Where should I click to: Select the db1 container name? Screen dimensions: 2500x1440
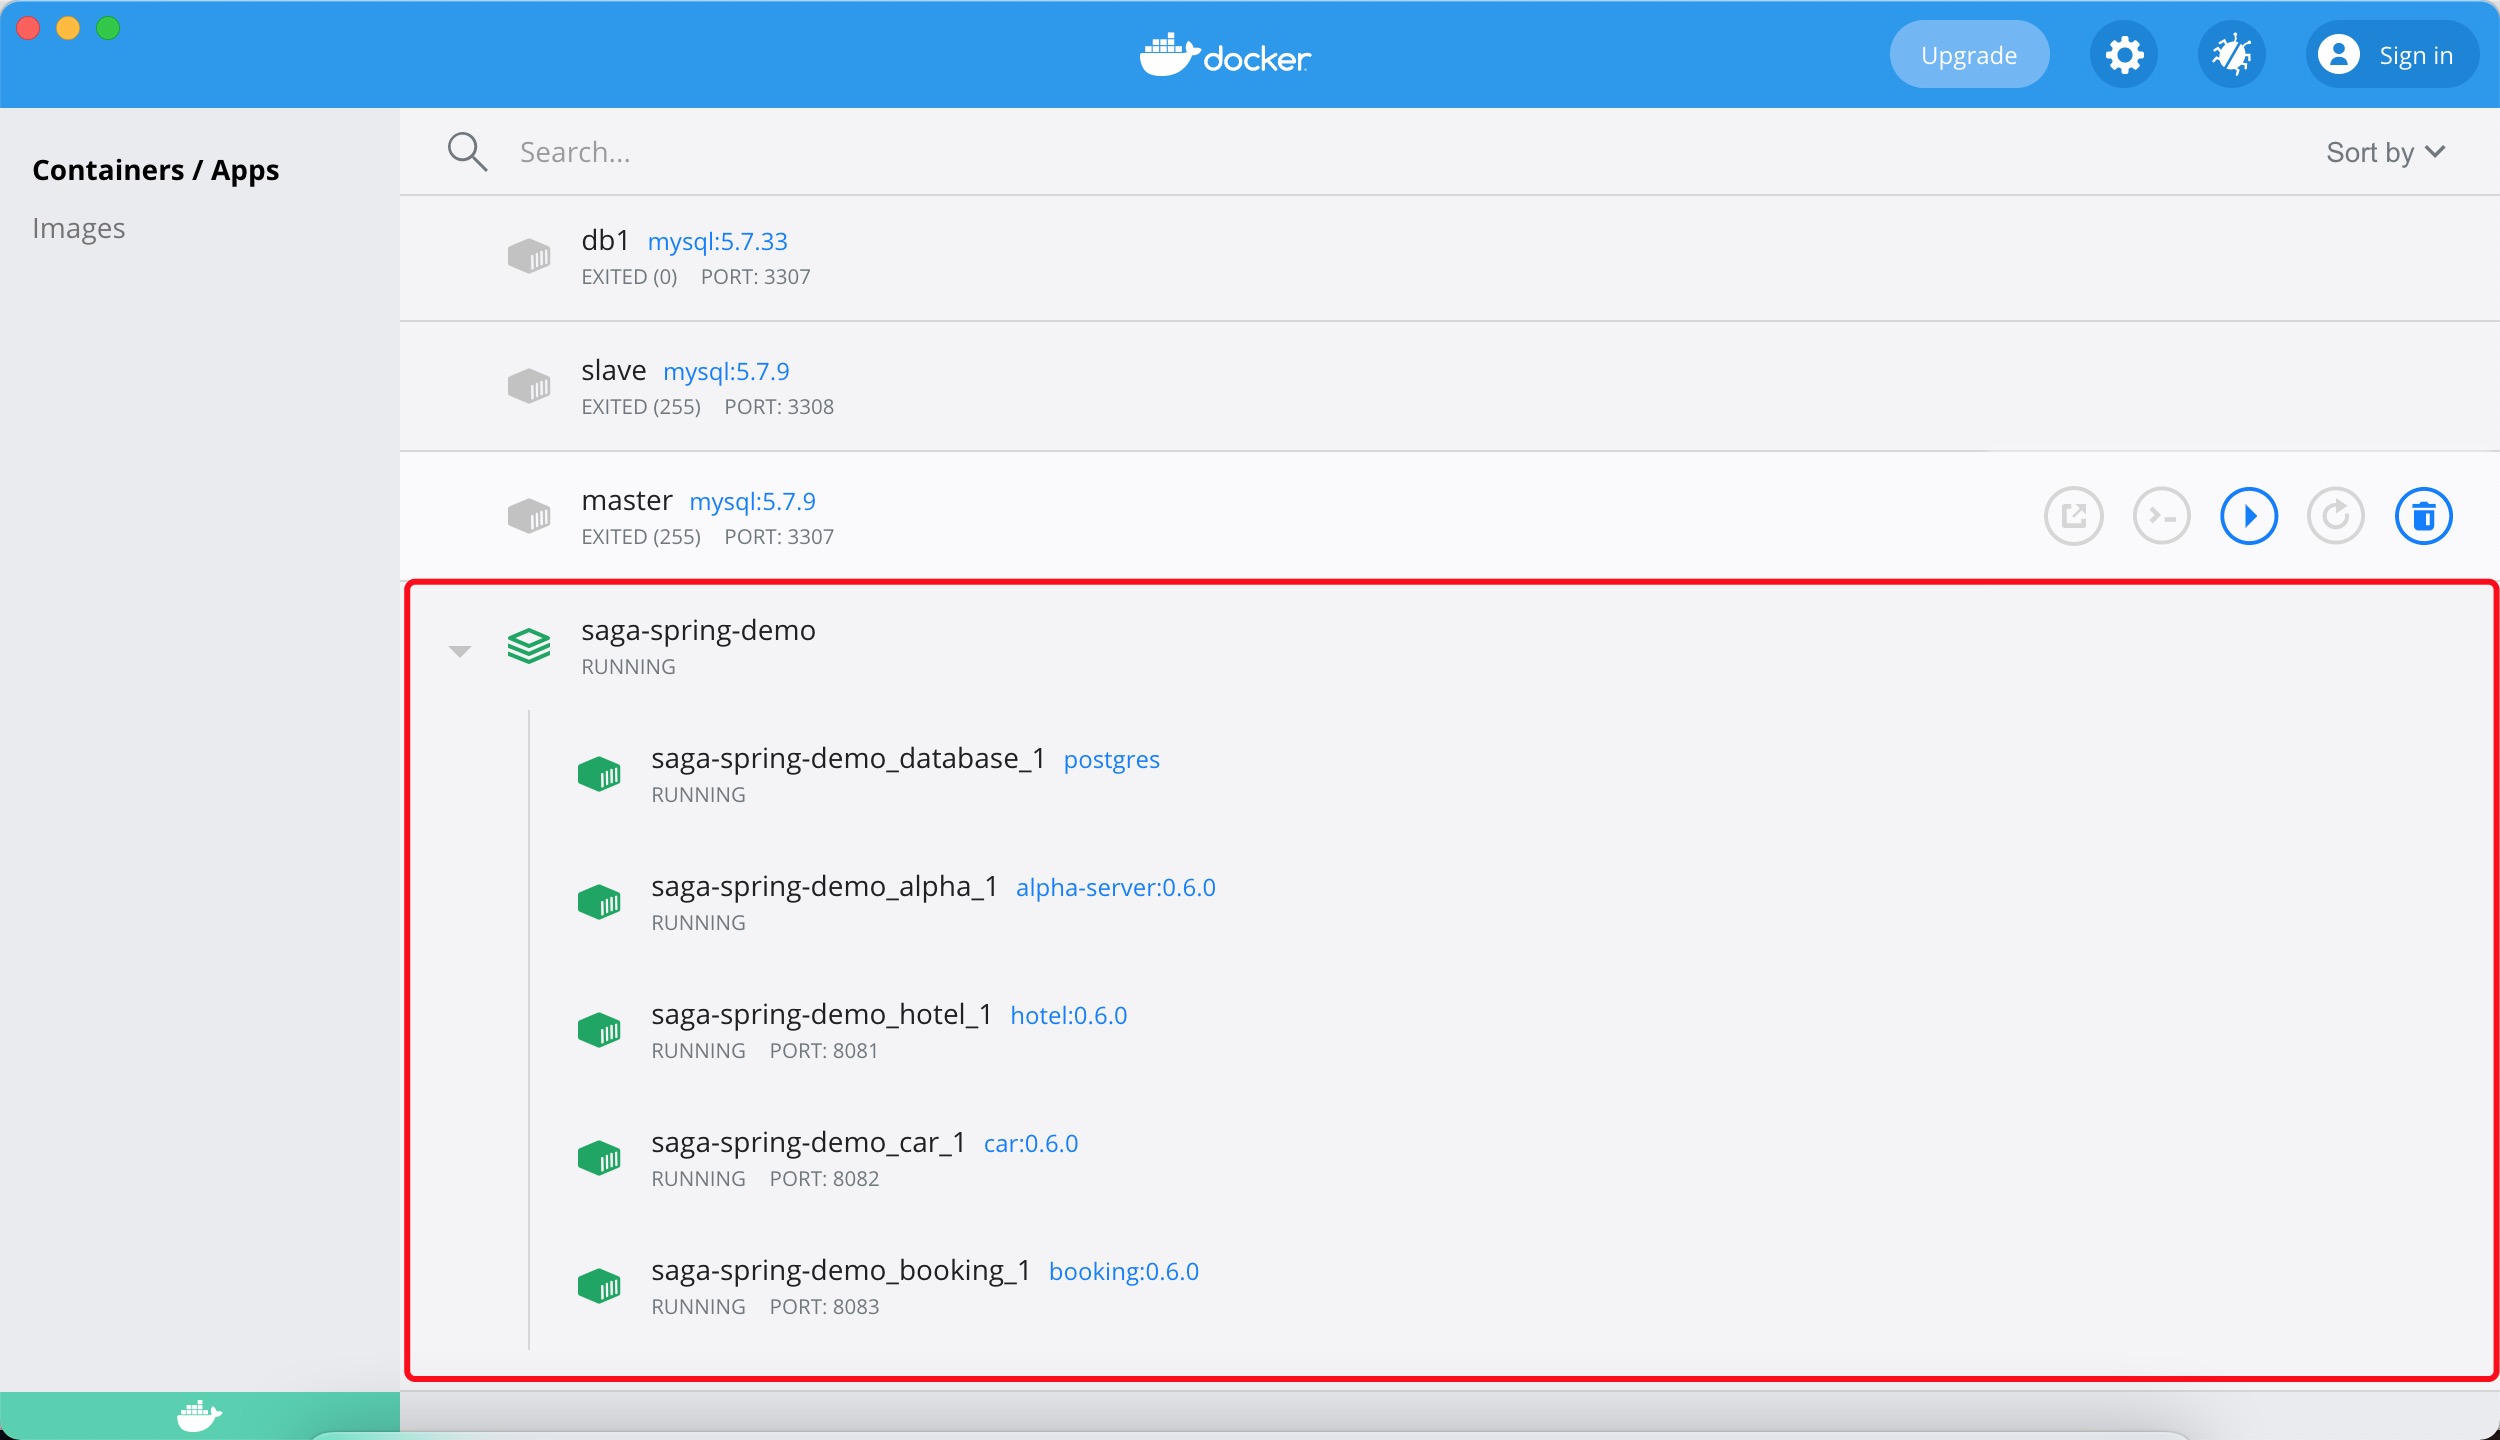[x=606, y=241]
